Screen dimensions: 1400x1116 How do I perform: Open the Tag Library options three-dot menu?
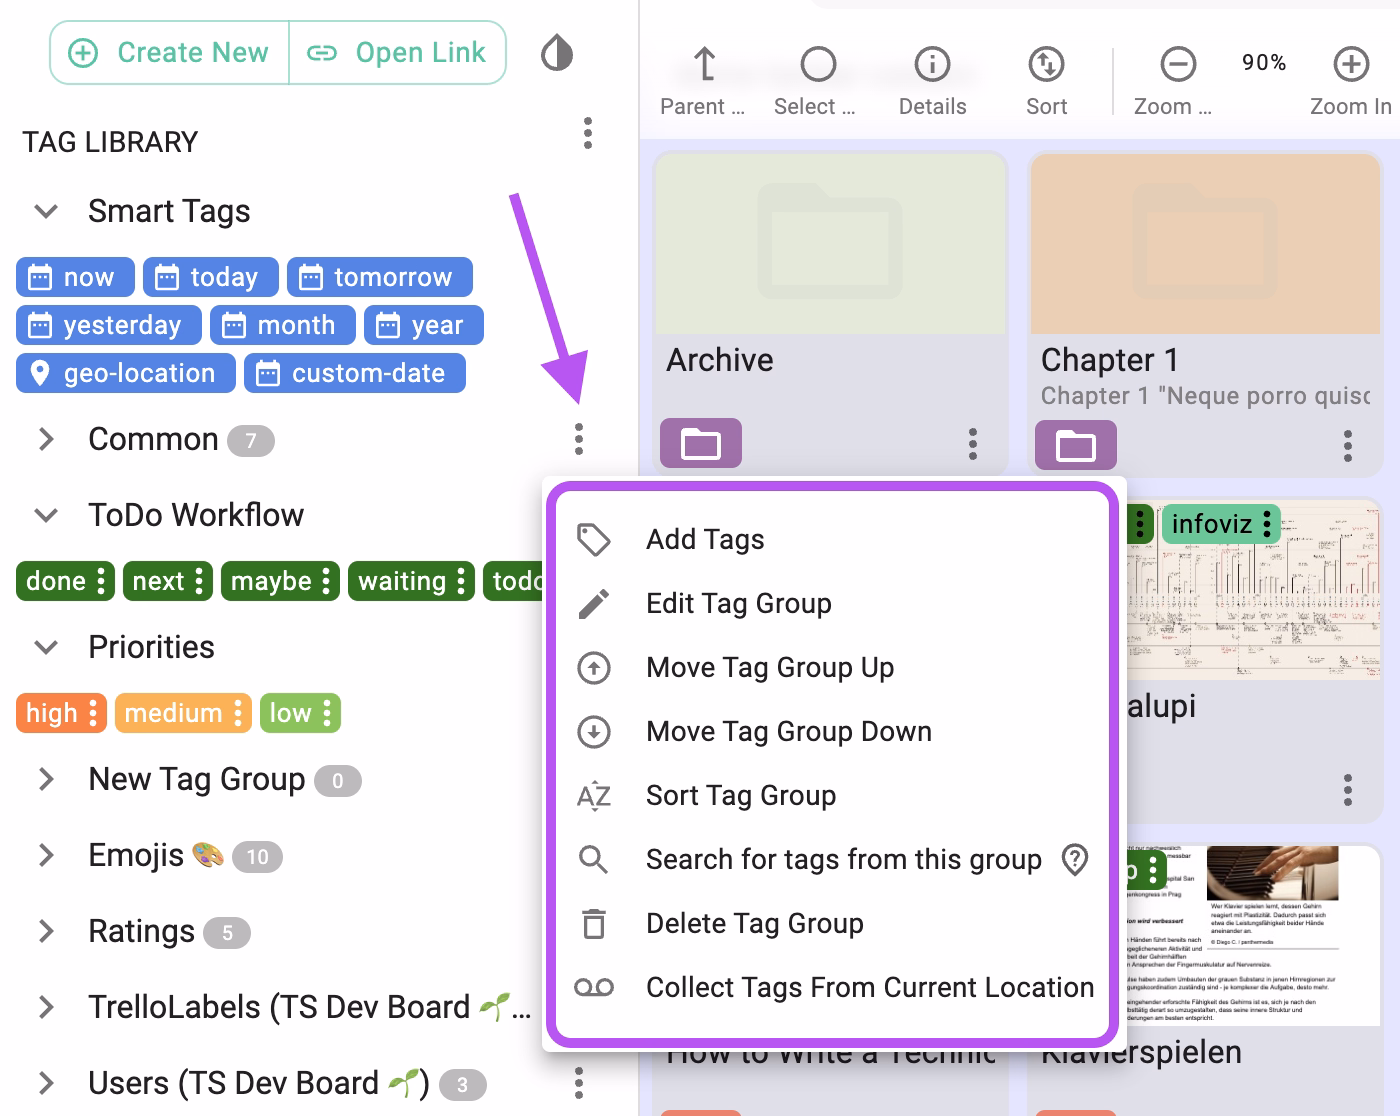tap(588, 131)
